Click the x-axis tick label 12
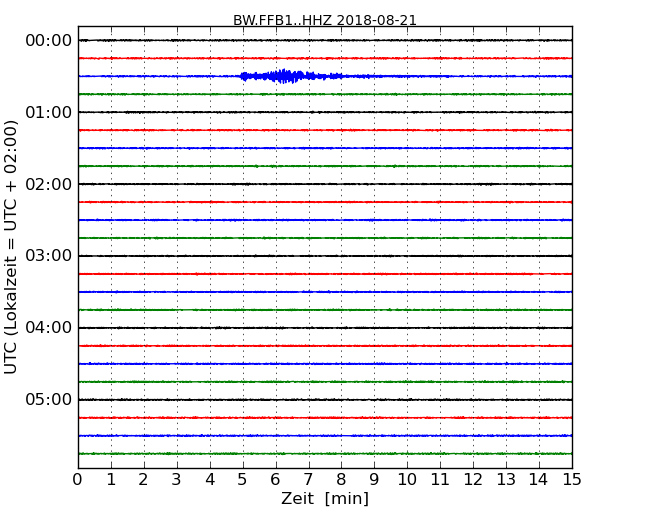The width and height of the screenshot is (650, 520). click(473, 480)
